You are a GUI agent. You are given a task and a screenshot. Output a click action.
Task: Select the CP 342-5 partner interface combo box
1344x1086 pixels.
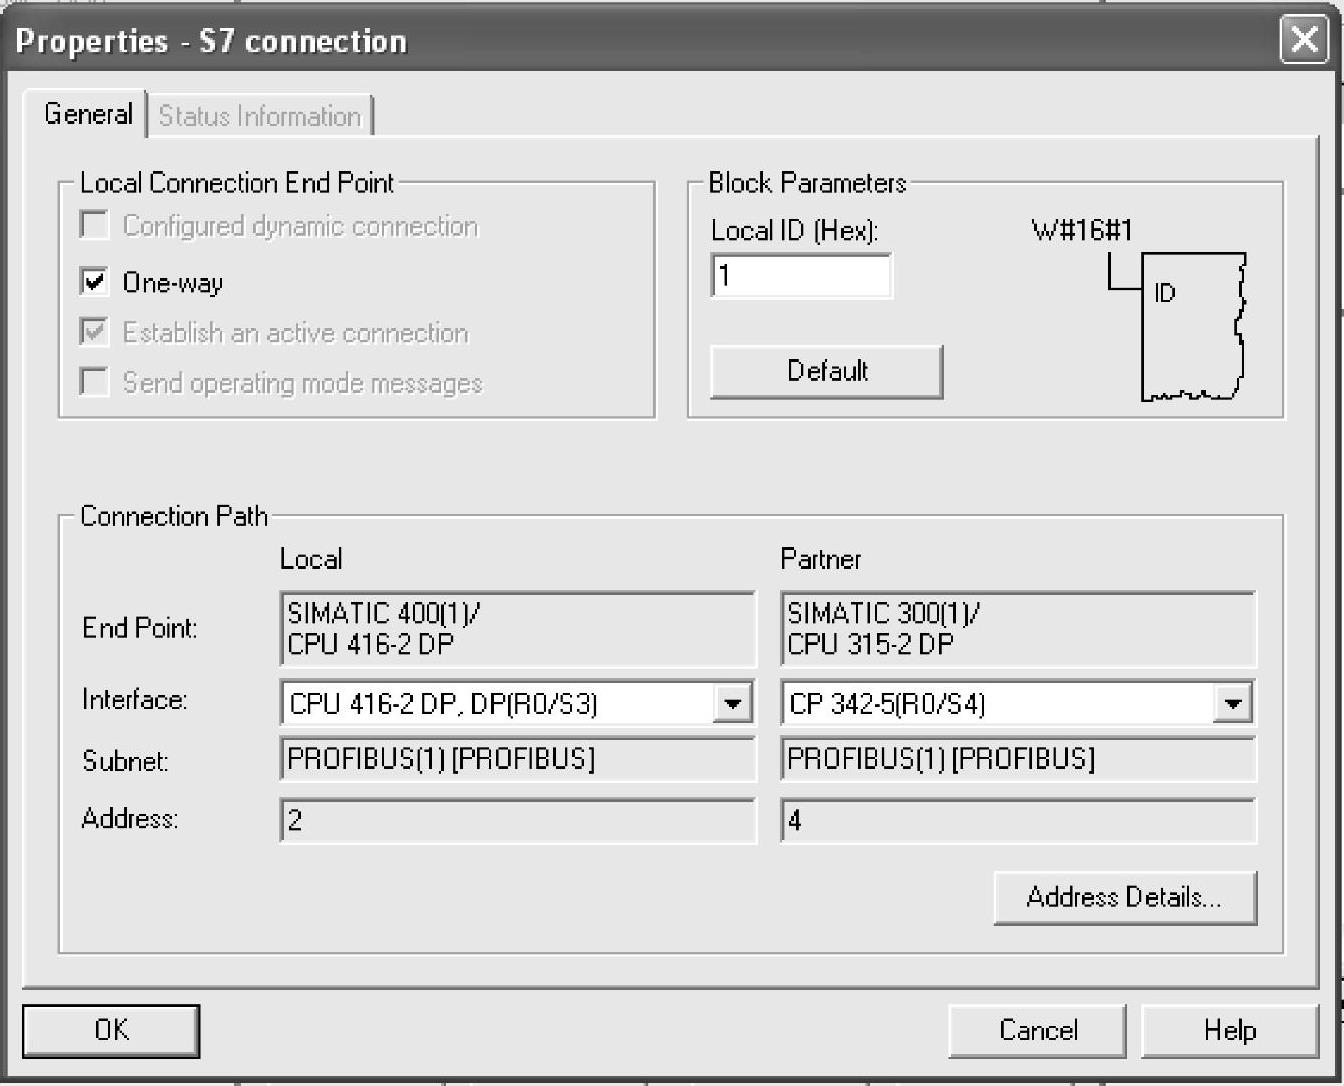[996, 704]
